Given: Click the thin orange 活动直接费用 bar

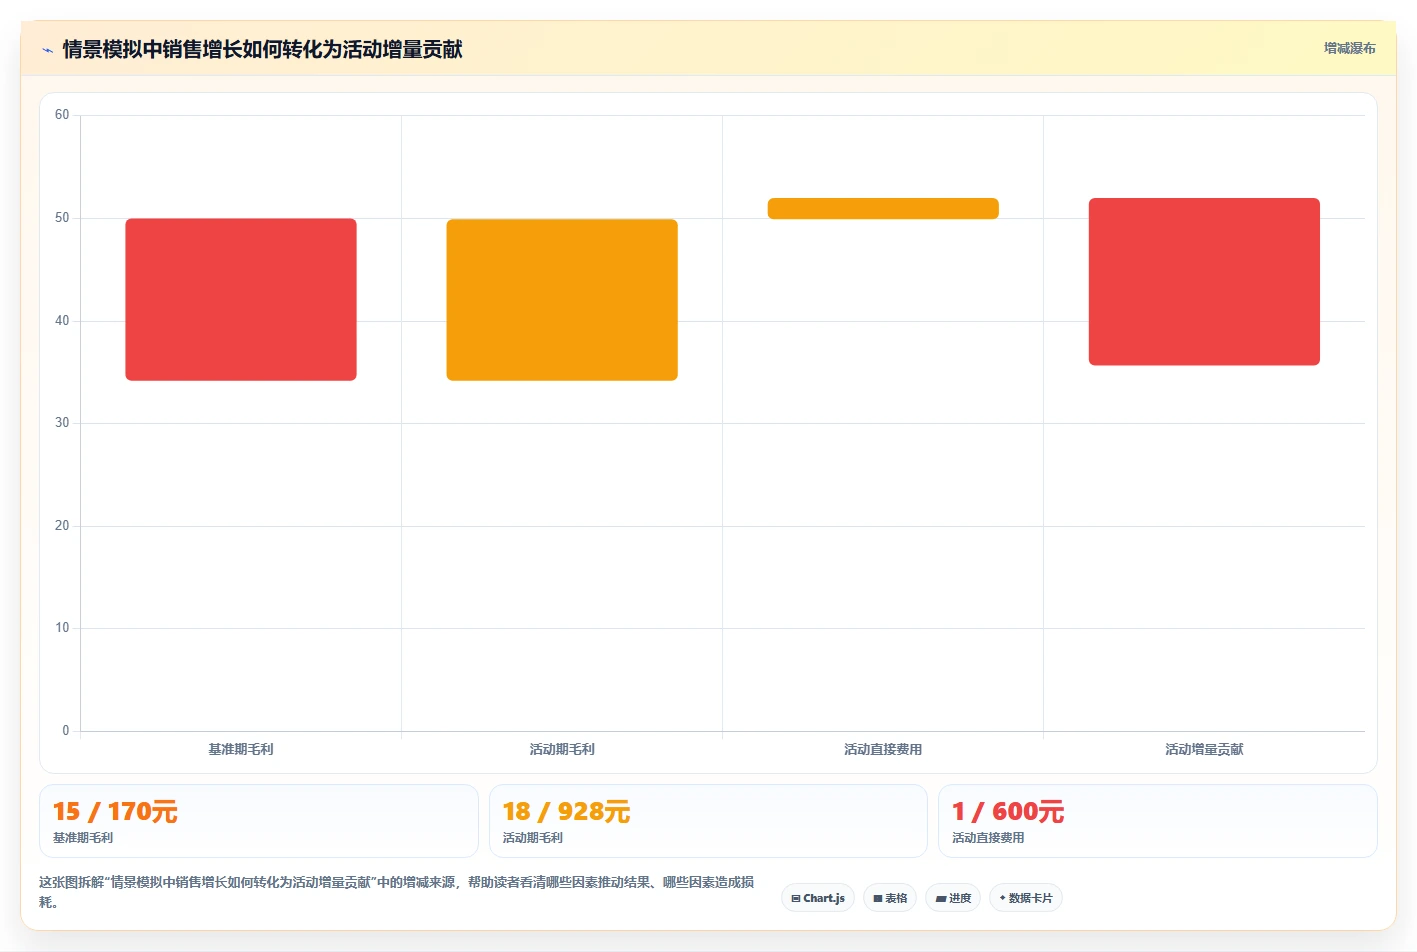Looking at the screenshot, I should [x=883, y=208].
